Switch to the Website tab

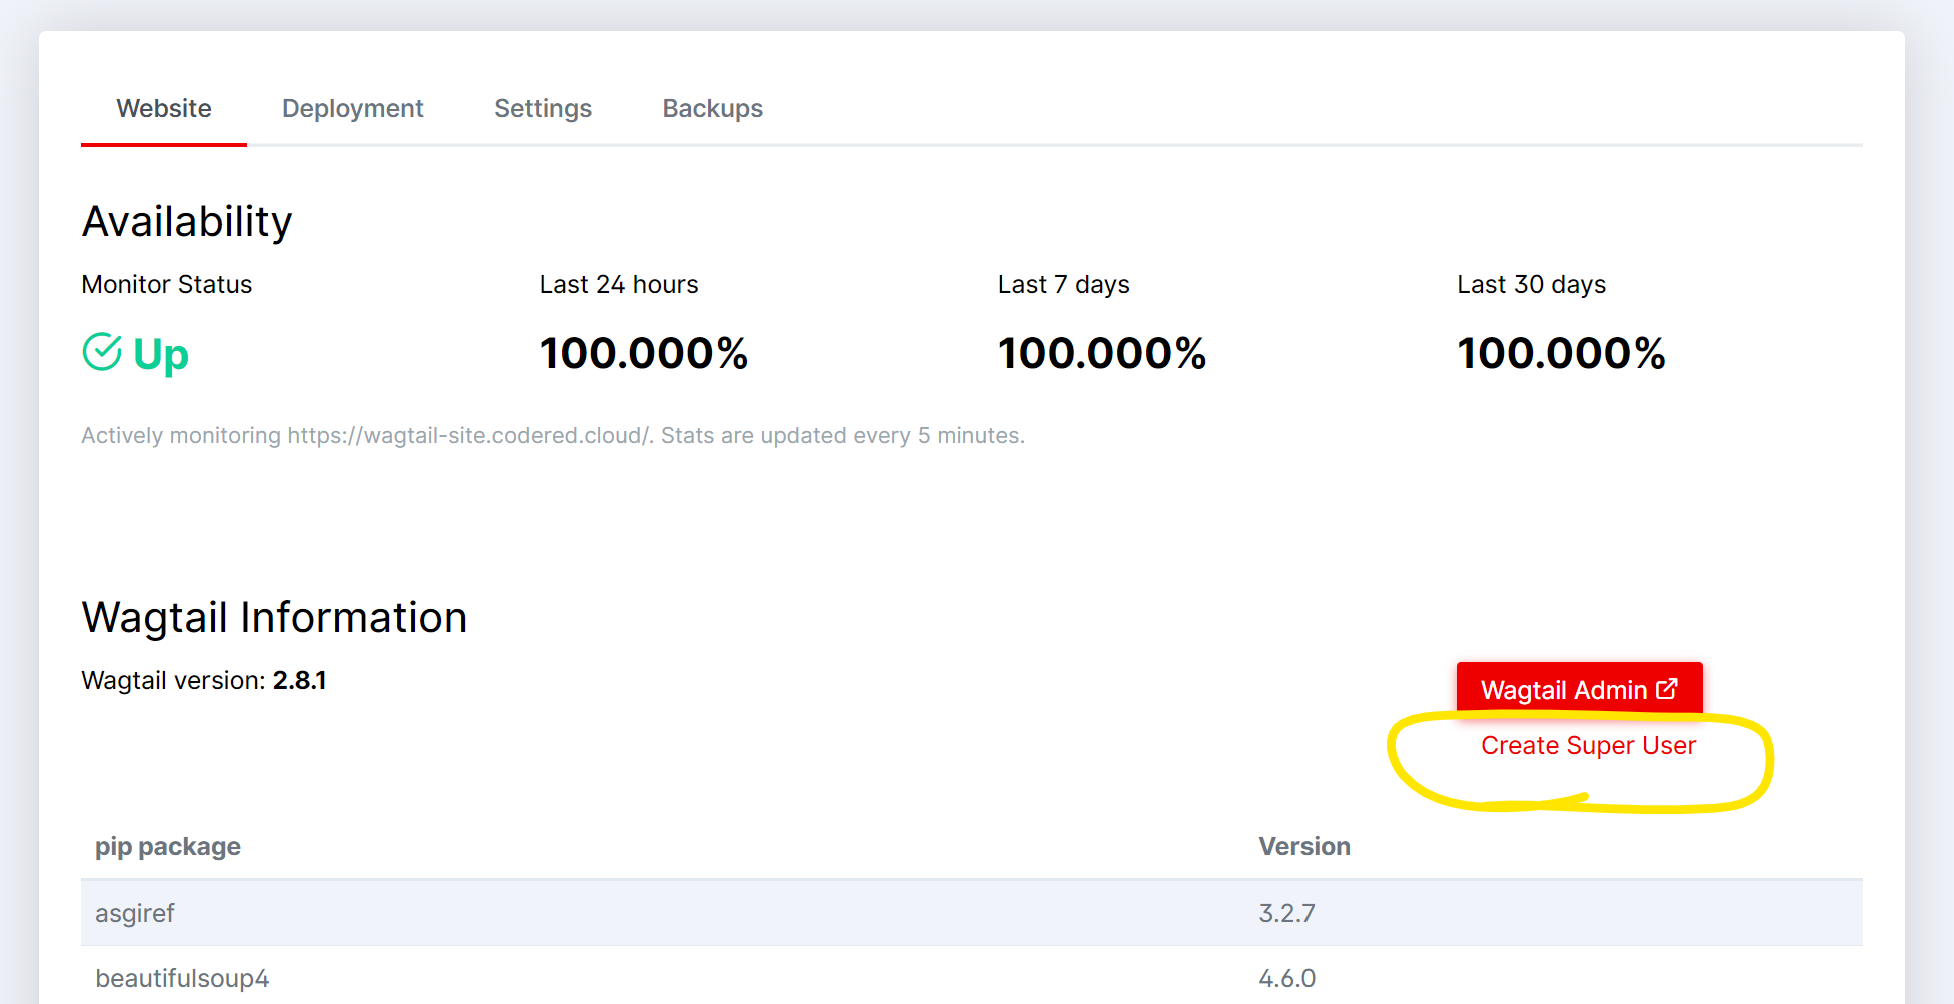pos(164,108)
